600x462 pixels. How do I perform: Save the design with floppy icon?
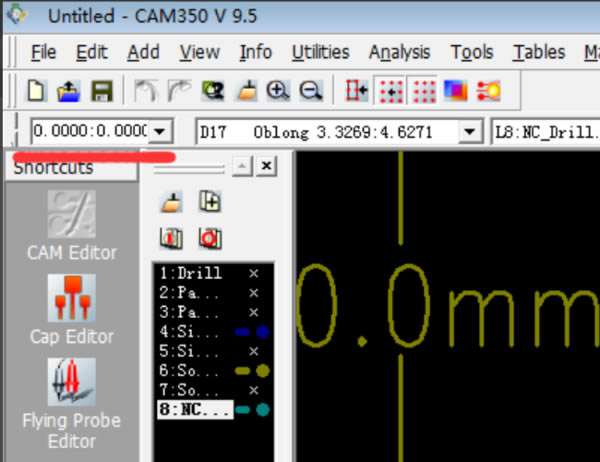pos(101,91)
